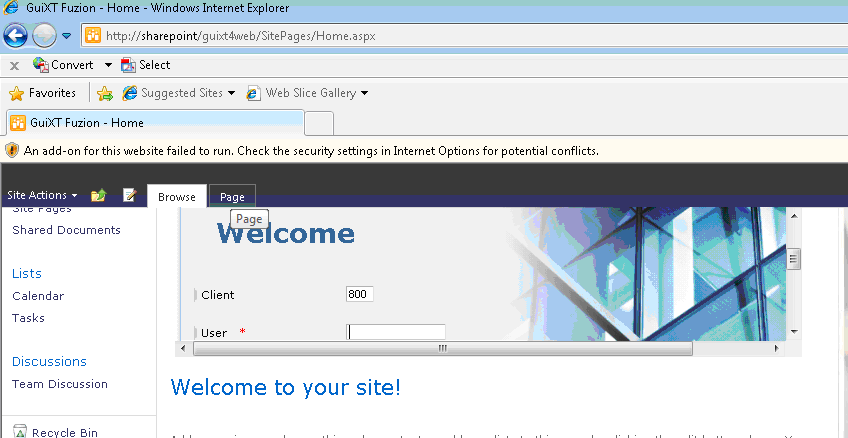The height and width of the screenshot is (438, 848).
Task: Open the Site Actions menu
Action: pos(42,195)
